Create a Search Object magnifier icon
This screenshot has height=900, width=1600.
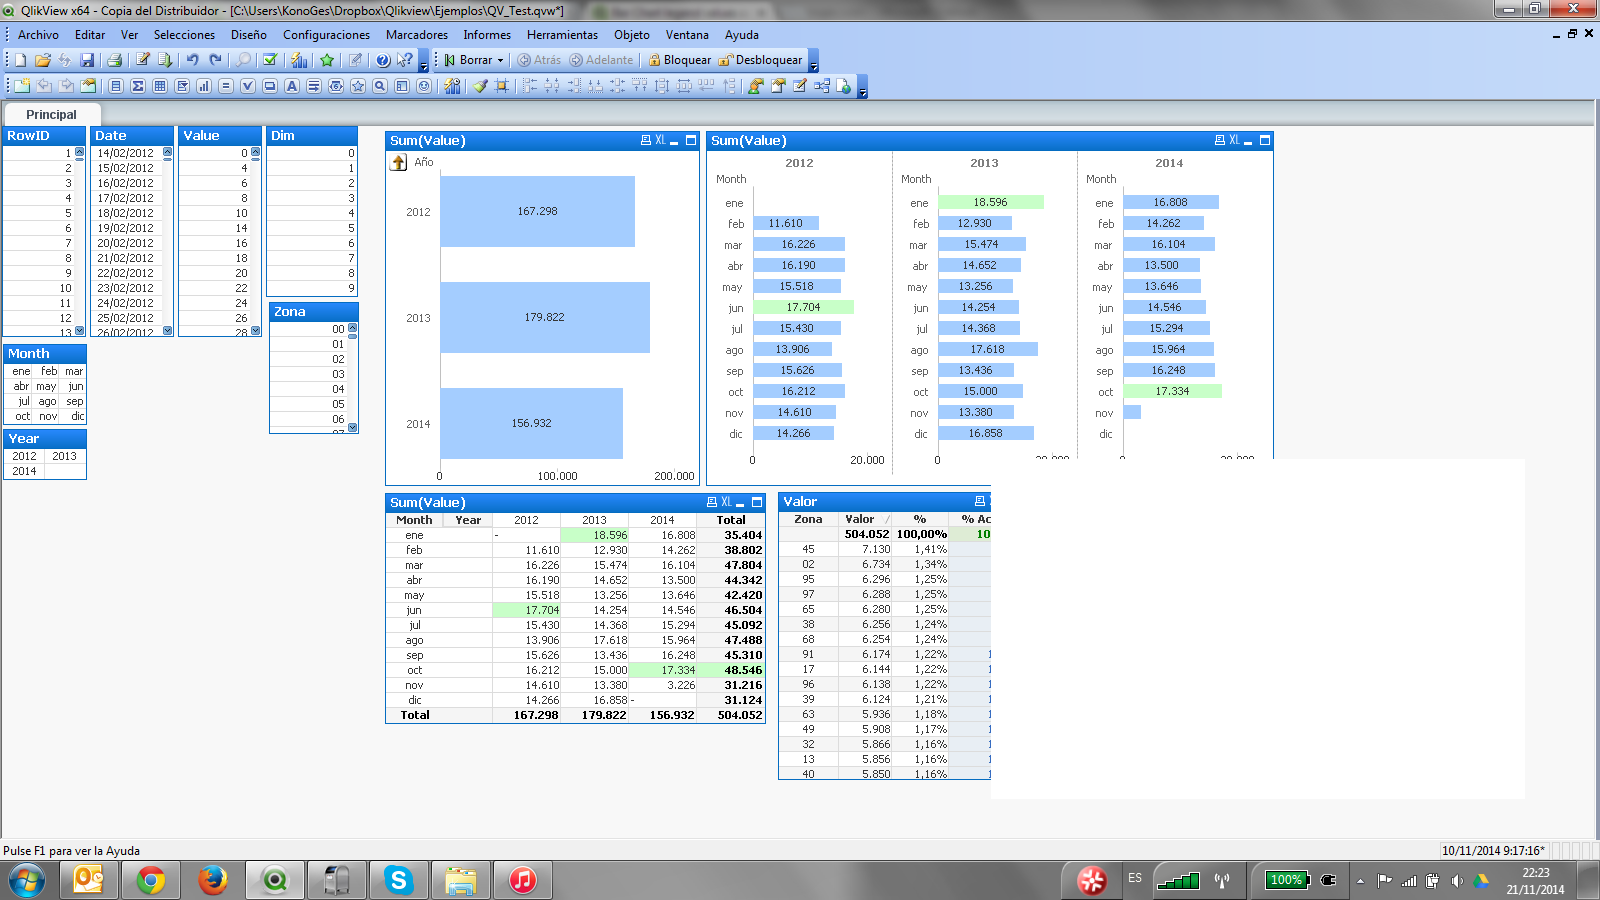tap(380, 86)
